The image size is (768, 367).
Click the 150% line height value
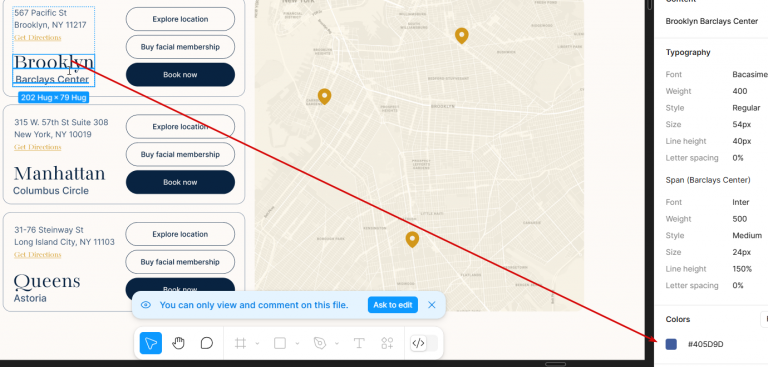(x=742, y=269)
